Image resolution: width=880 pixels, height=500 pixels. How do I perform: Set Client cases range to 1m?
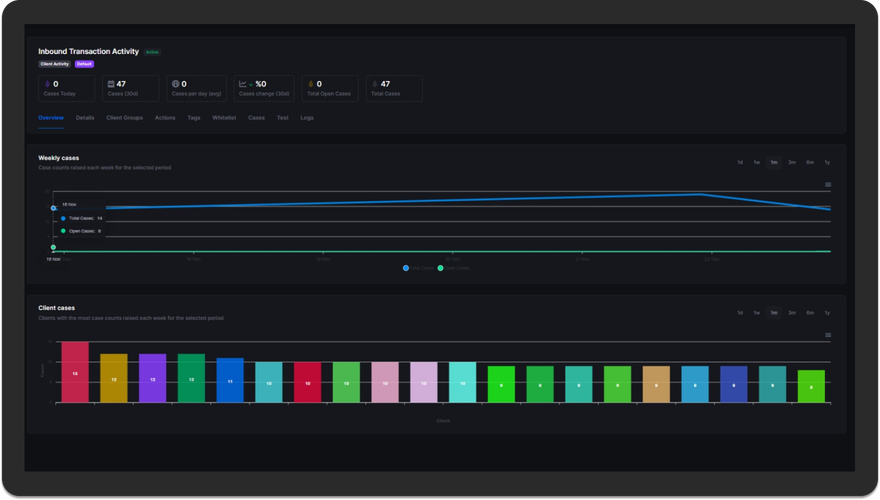774,313
